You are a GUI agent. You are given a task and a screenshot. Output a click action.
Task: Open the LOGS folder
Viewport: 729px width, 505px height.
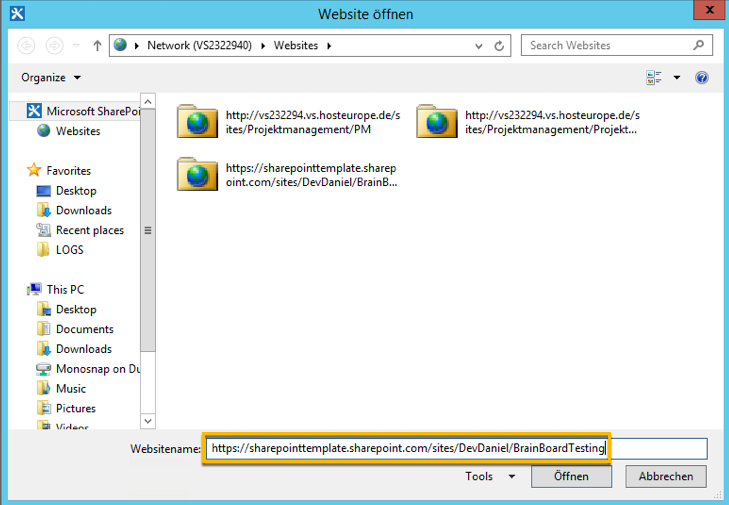70,250
